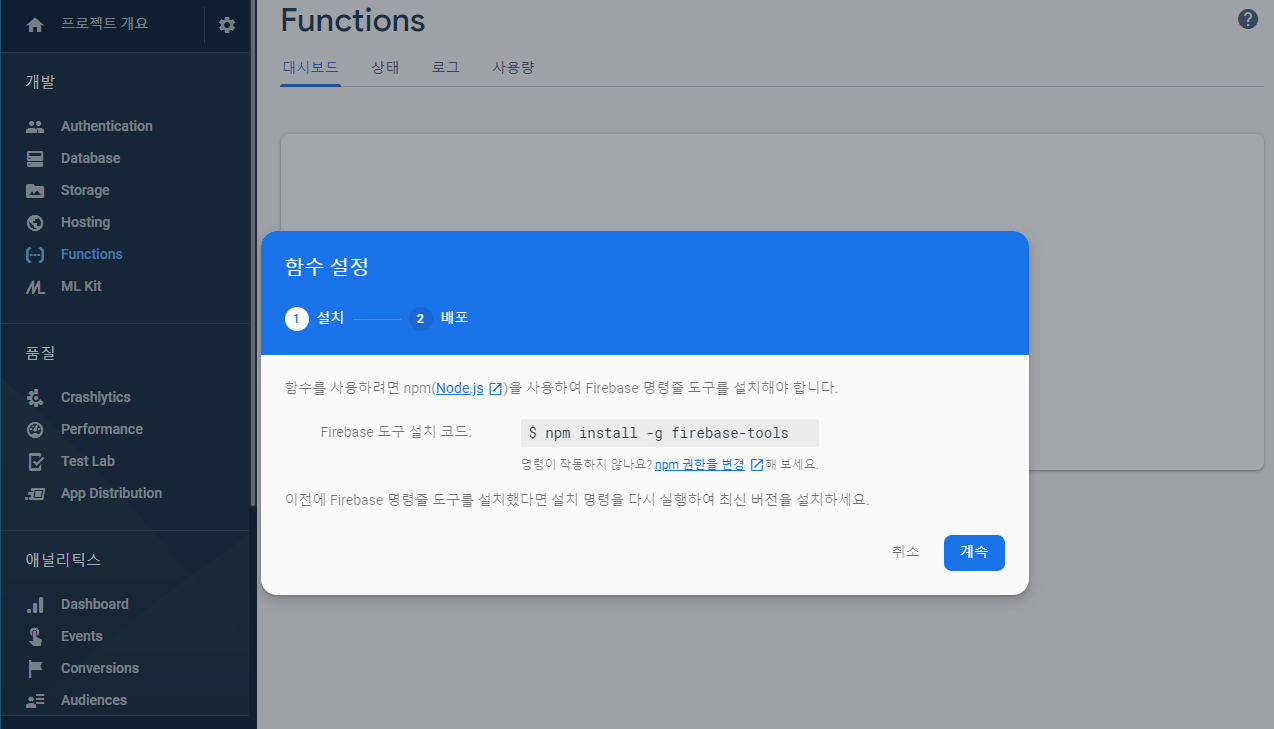Select step 1 circle 설치
This screenshot has height=729, width=1274.
pos(296,318)
